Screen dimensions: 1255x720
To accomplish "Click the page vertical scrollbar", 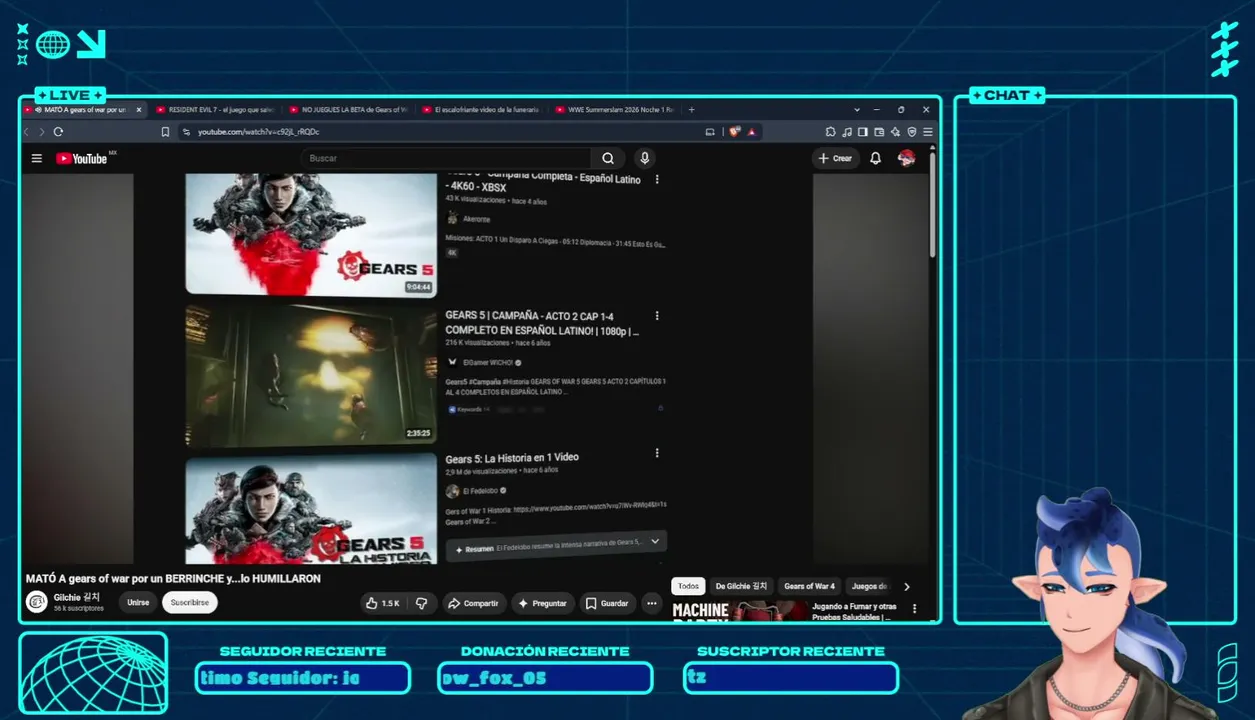I will click(934, 204).
